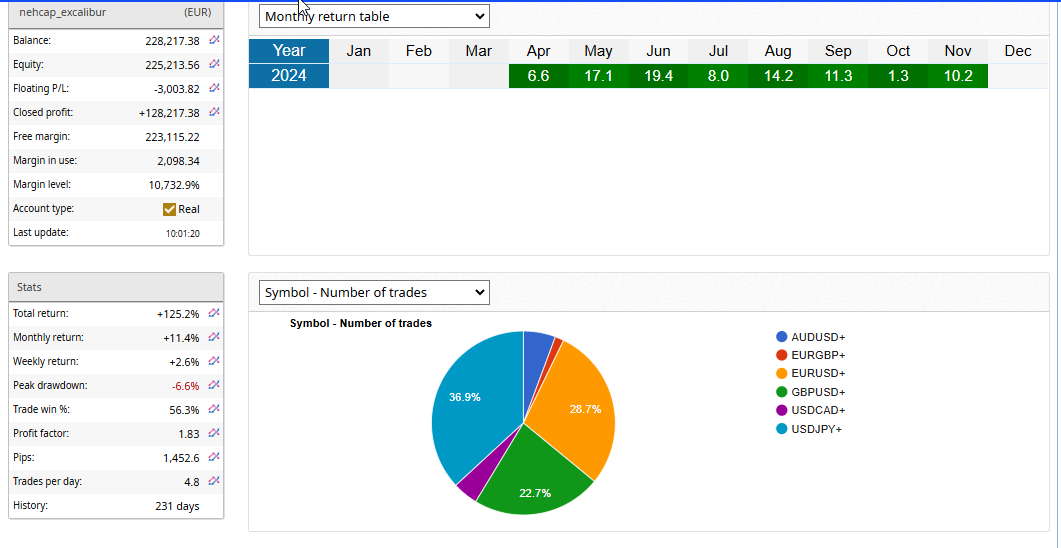Click chart icon next to Trades per day
The image size is (1061, 548).
214,482
